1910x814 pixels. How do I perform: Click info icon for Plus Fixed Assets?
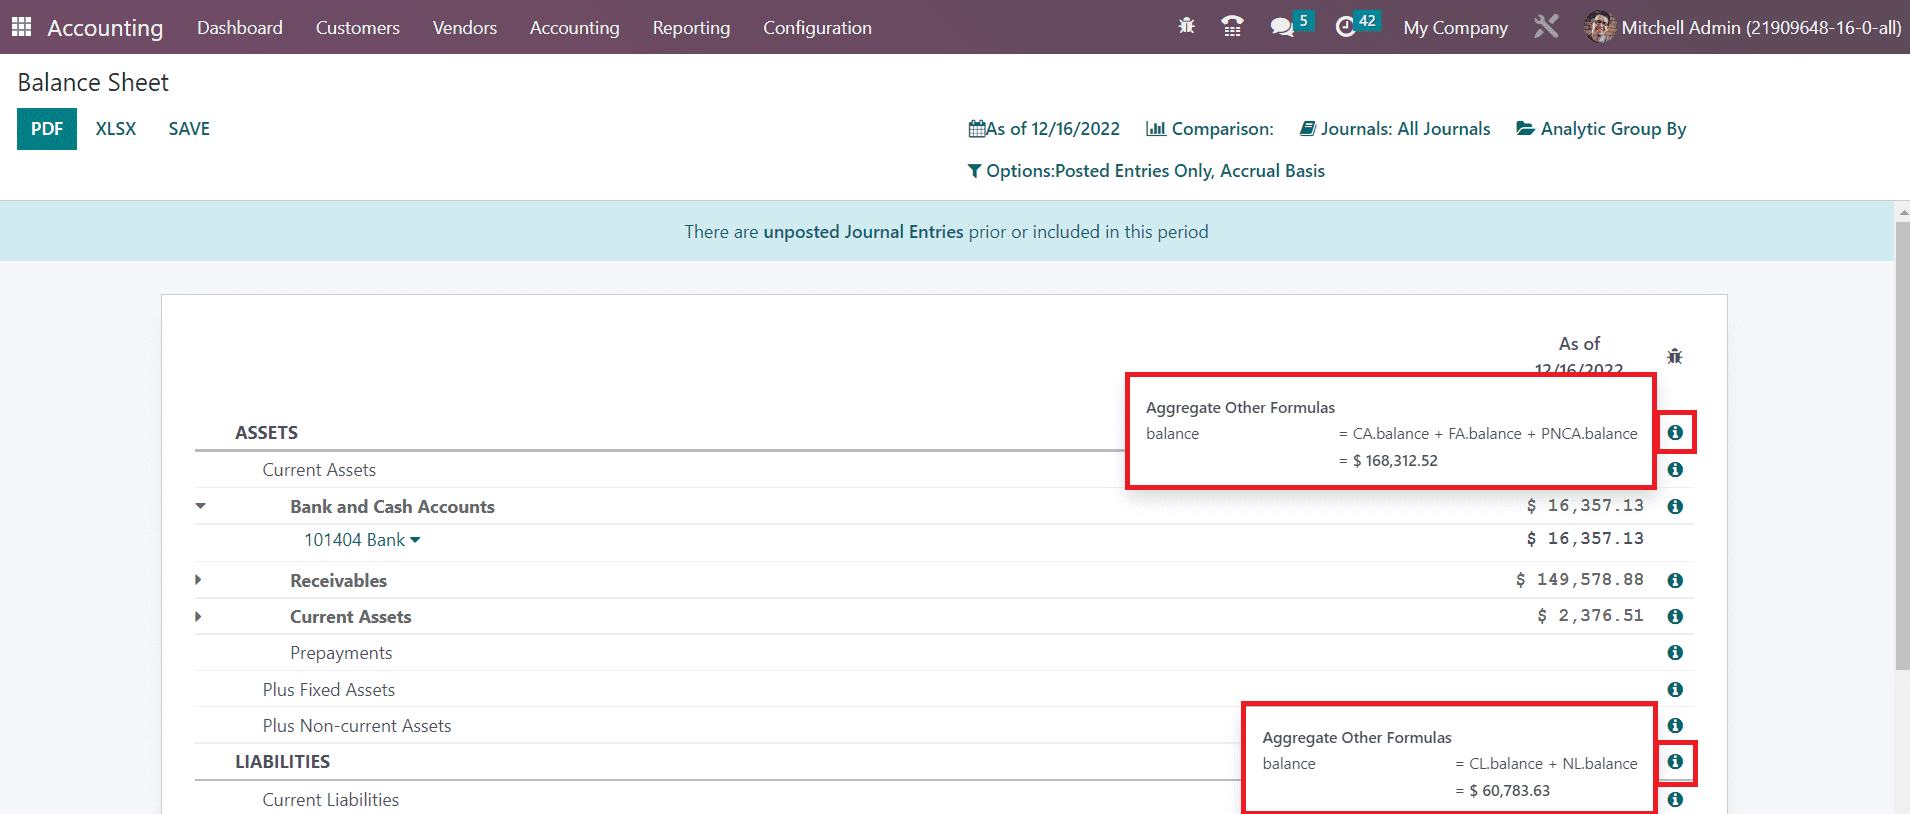1675,690
